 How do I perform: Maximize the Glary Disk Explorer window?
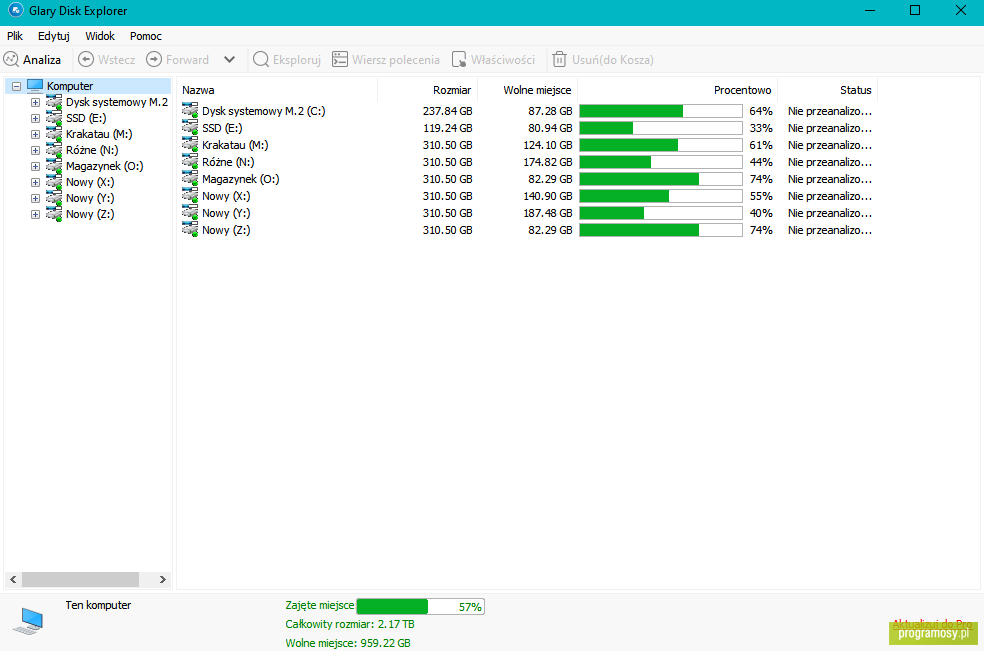coord(915,10)
